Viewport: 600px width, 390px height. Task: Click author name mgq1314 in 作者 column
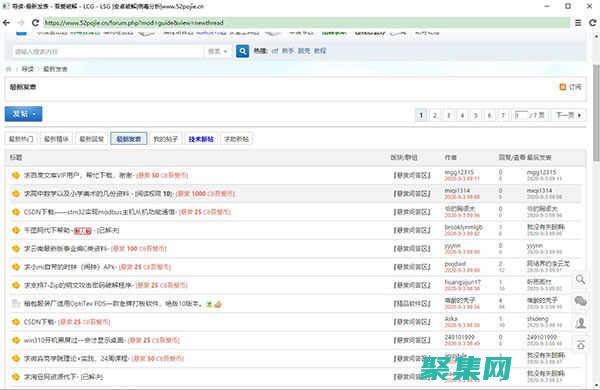click(x=457, y=191)
